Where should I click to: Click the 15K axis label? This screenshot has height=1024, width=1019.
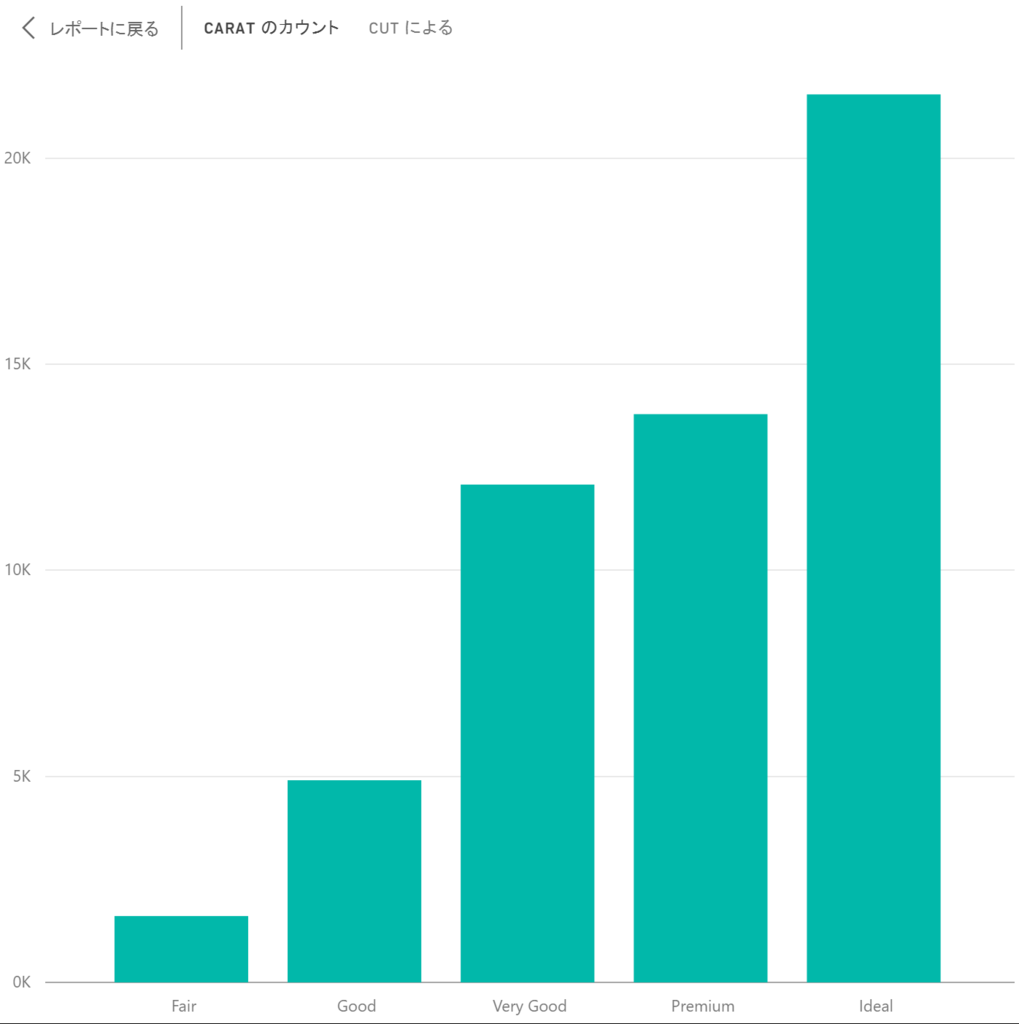click(17, 364)
